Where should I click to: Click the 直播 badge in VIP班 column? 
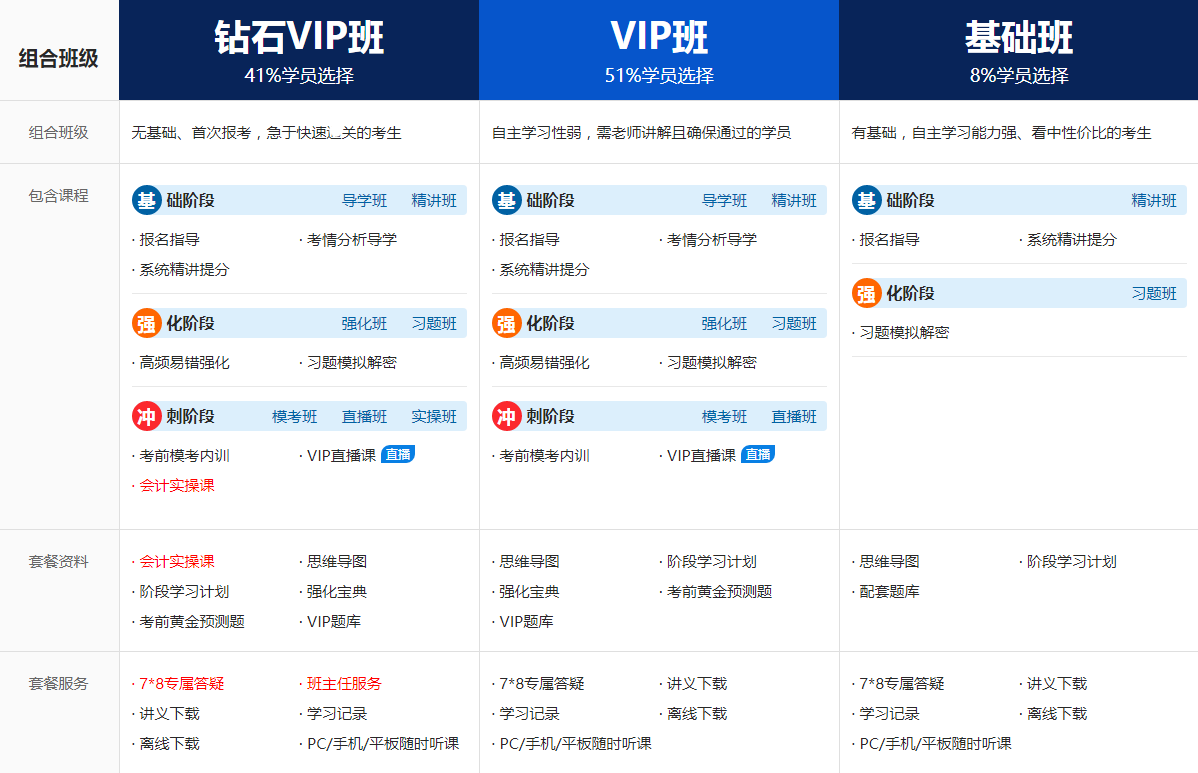(x=758, y=455)
